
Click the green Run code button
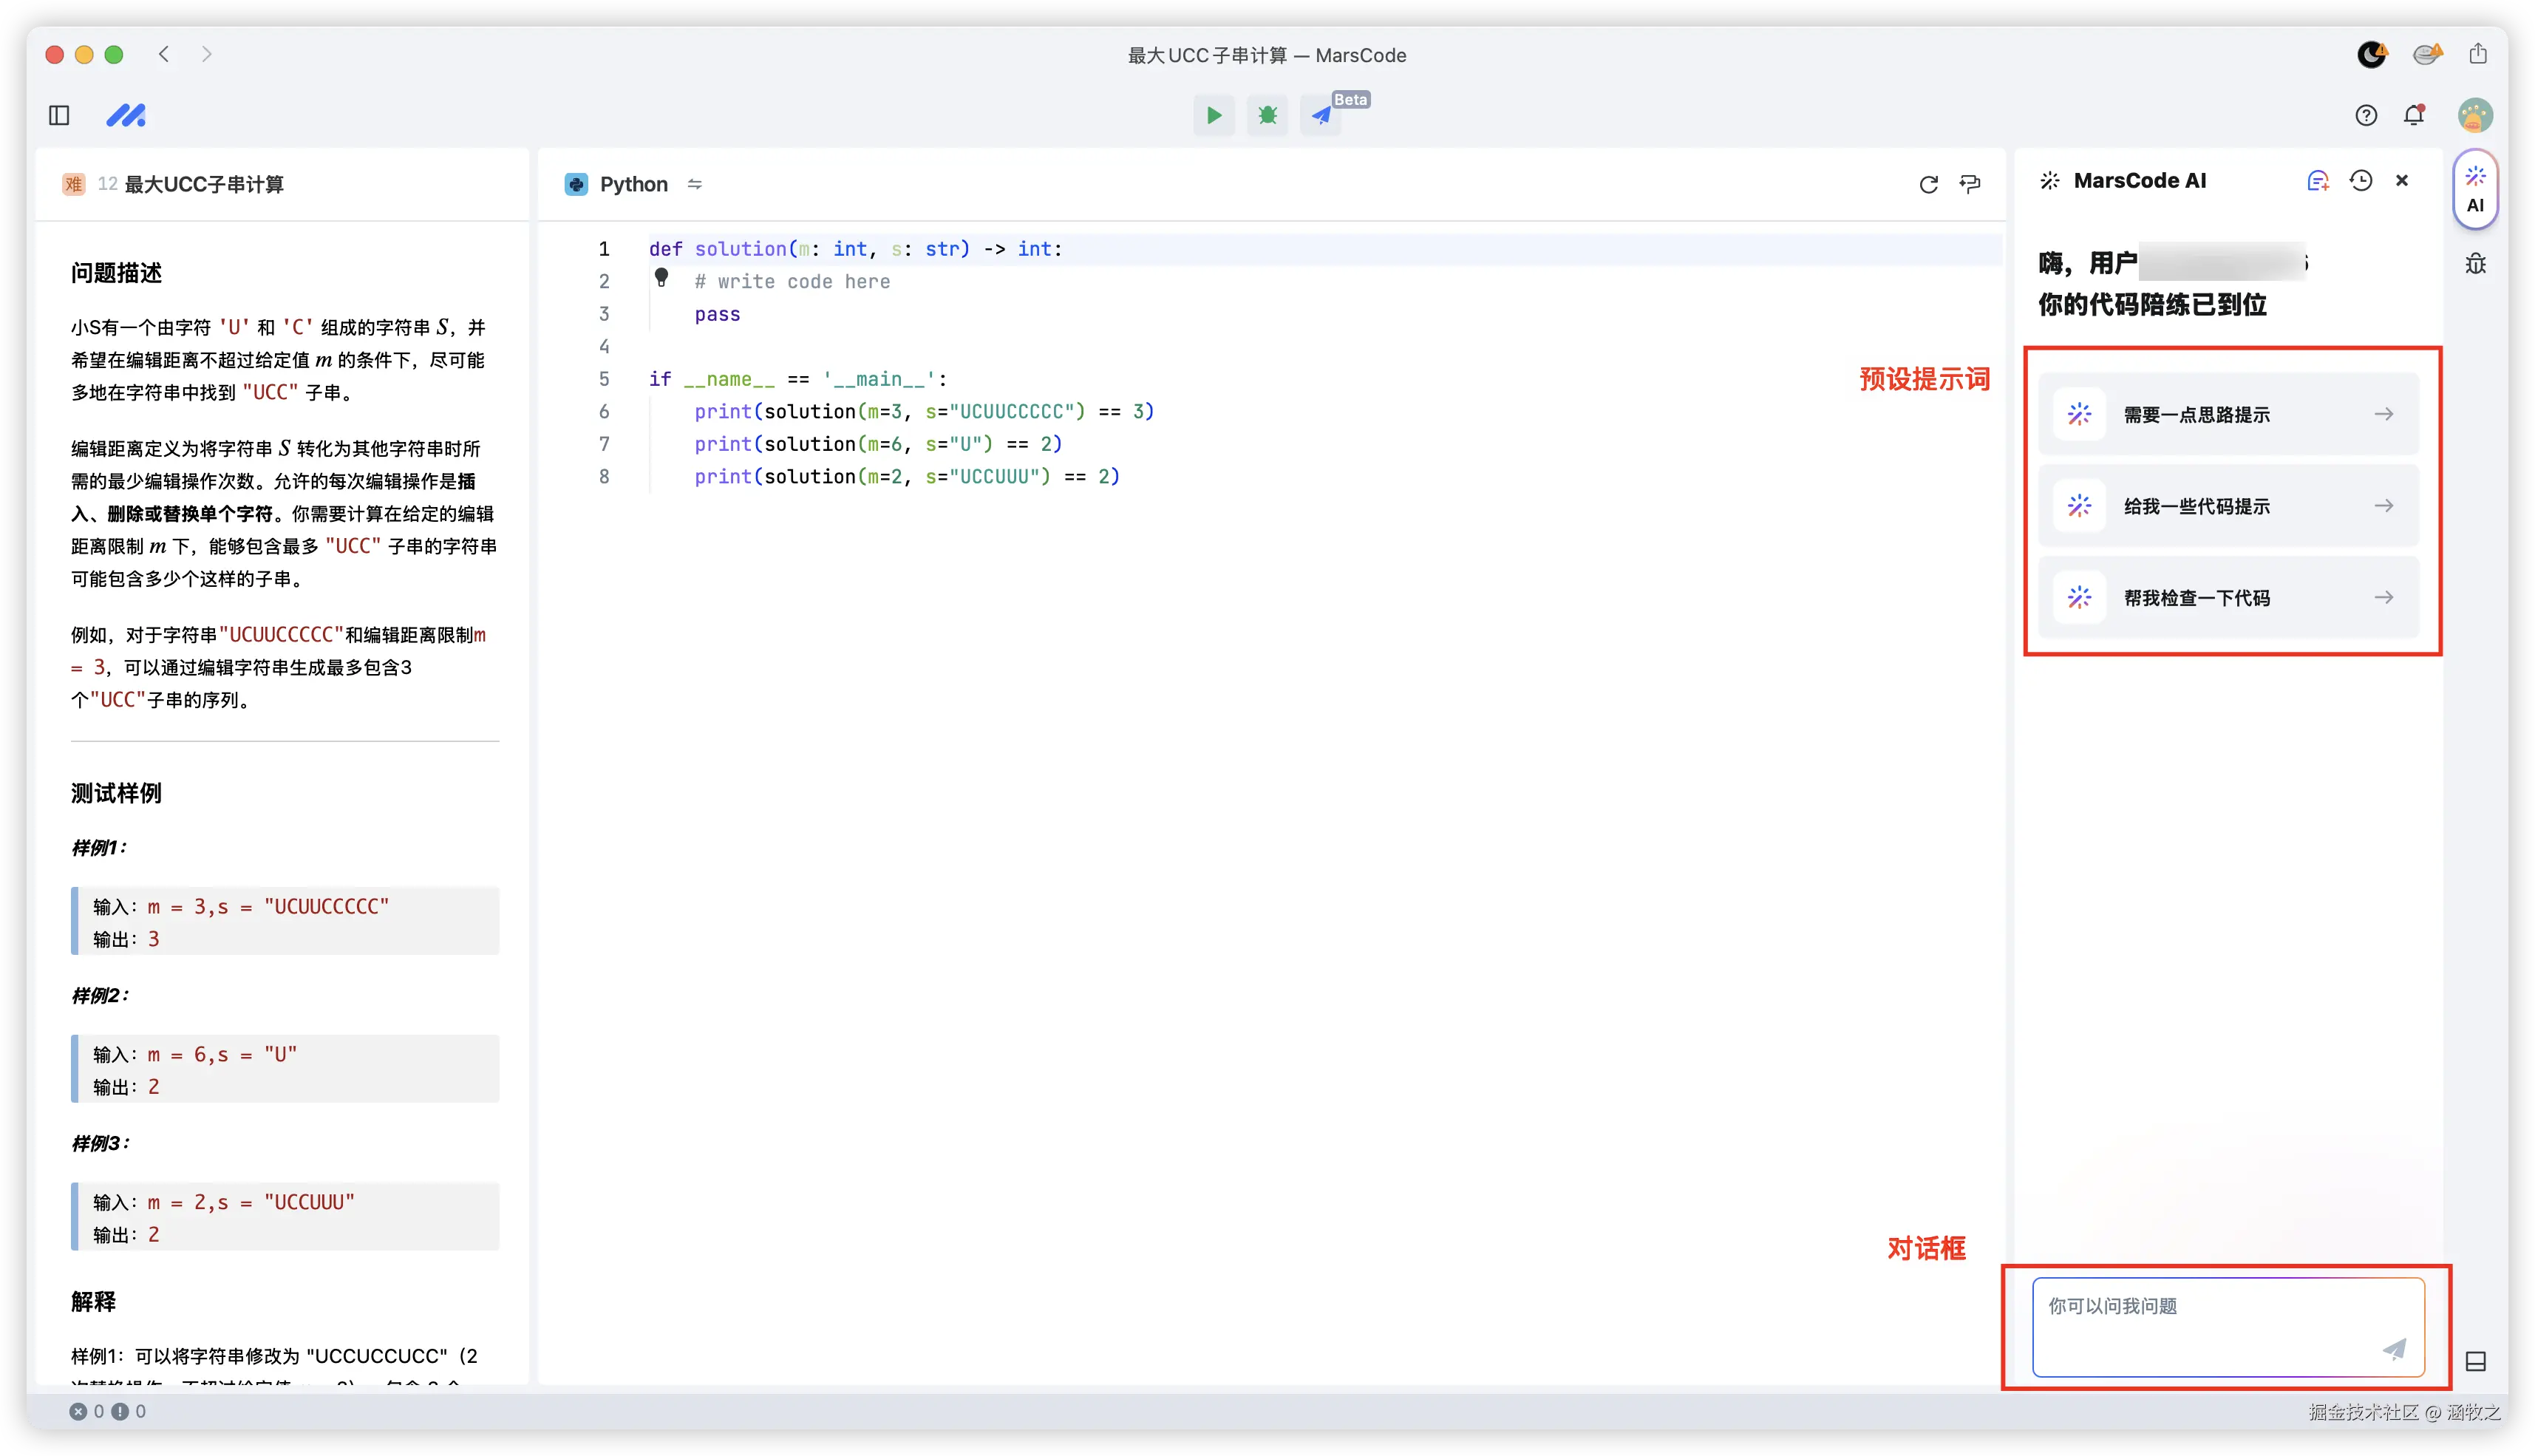1213,115
